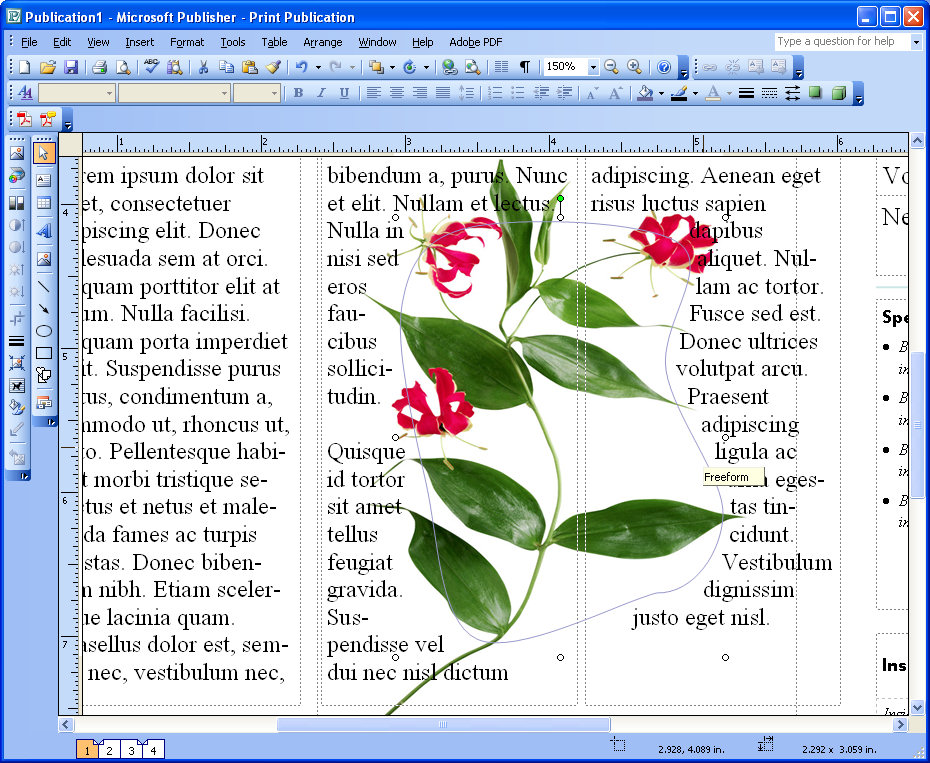Open the File menu
This screenshot has height=763, width=930.
[x=29, y=42]
